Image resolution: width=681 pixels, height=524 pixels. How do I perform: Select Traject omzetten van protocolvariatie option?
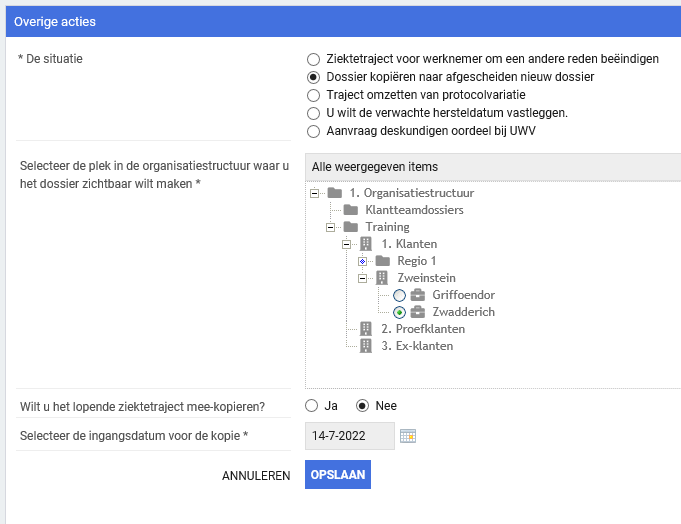point(314,95)
